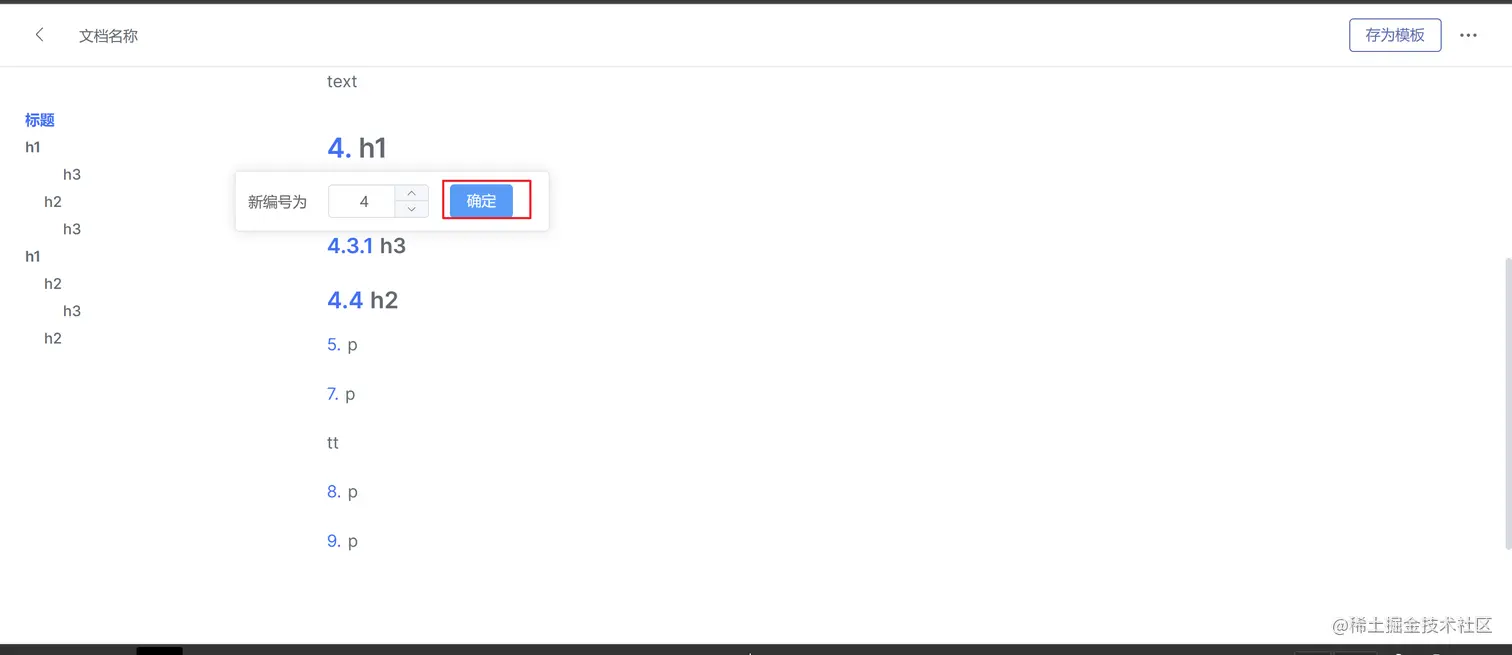This screenshot has height=655, width=1512.
Task: Select the second h1 in outline
Action: tap(33, 256)
